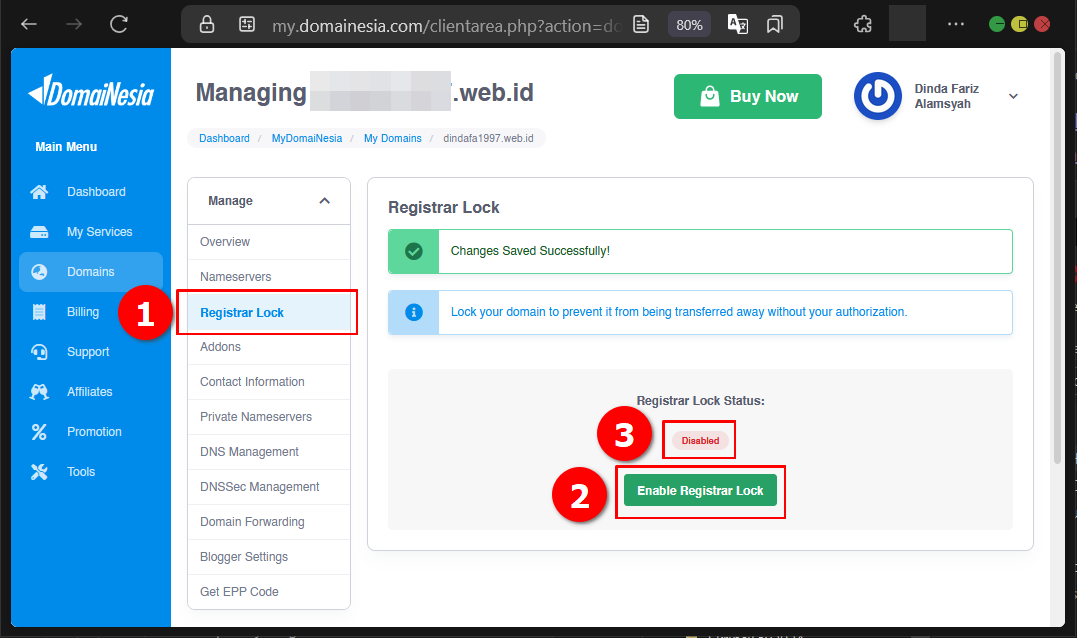Click the translate page icon

click(738, 25)
